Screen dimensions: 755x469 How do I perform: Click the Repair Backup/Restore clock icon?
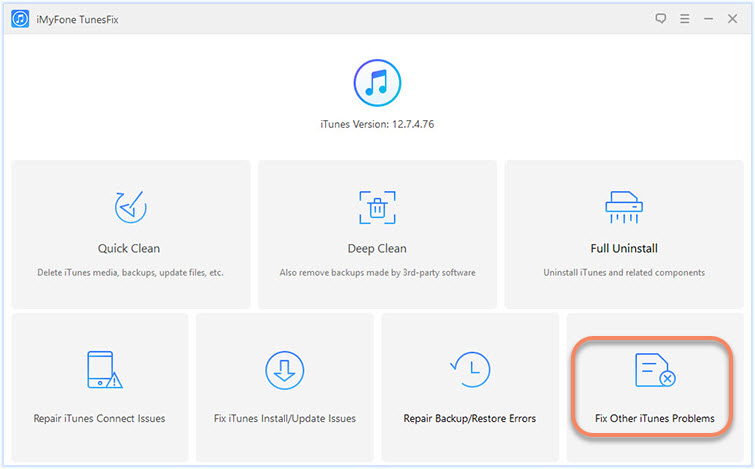click(469, 371)
